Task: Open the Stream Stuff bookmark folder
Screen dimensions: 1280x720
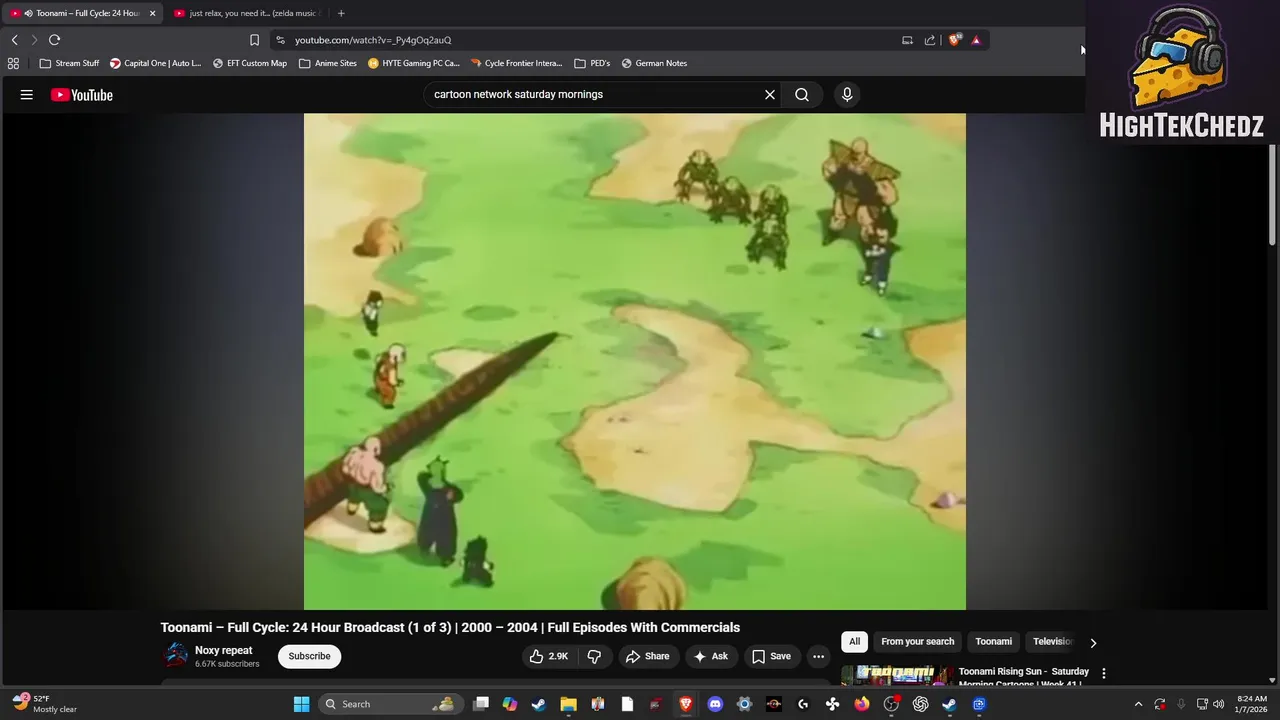Action: click(x=69, y=63)
